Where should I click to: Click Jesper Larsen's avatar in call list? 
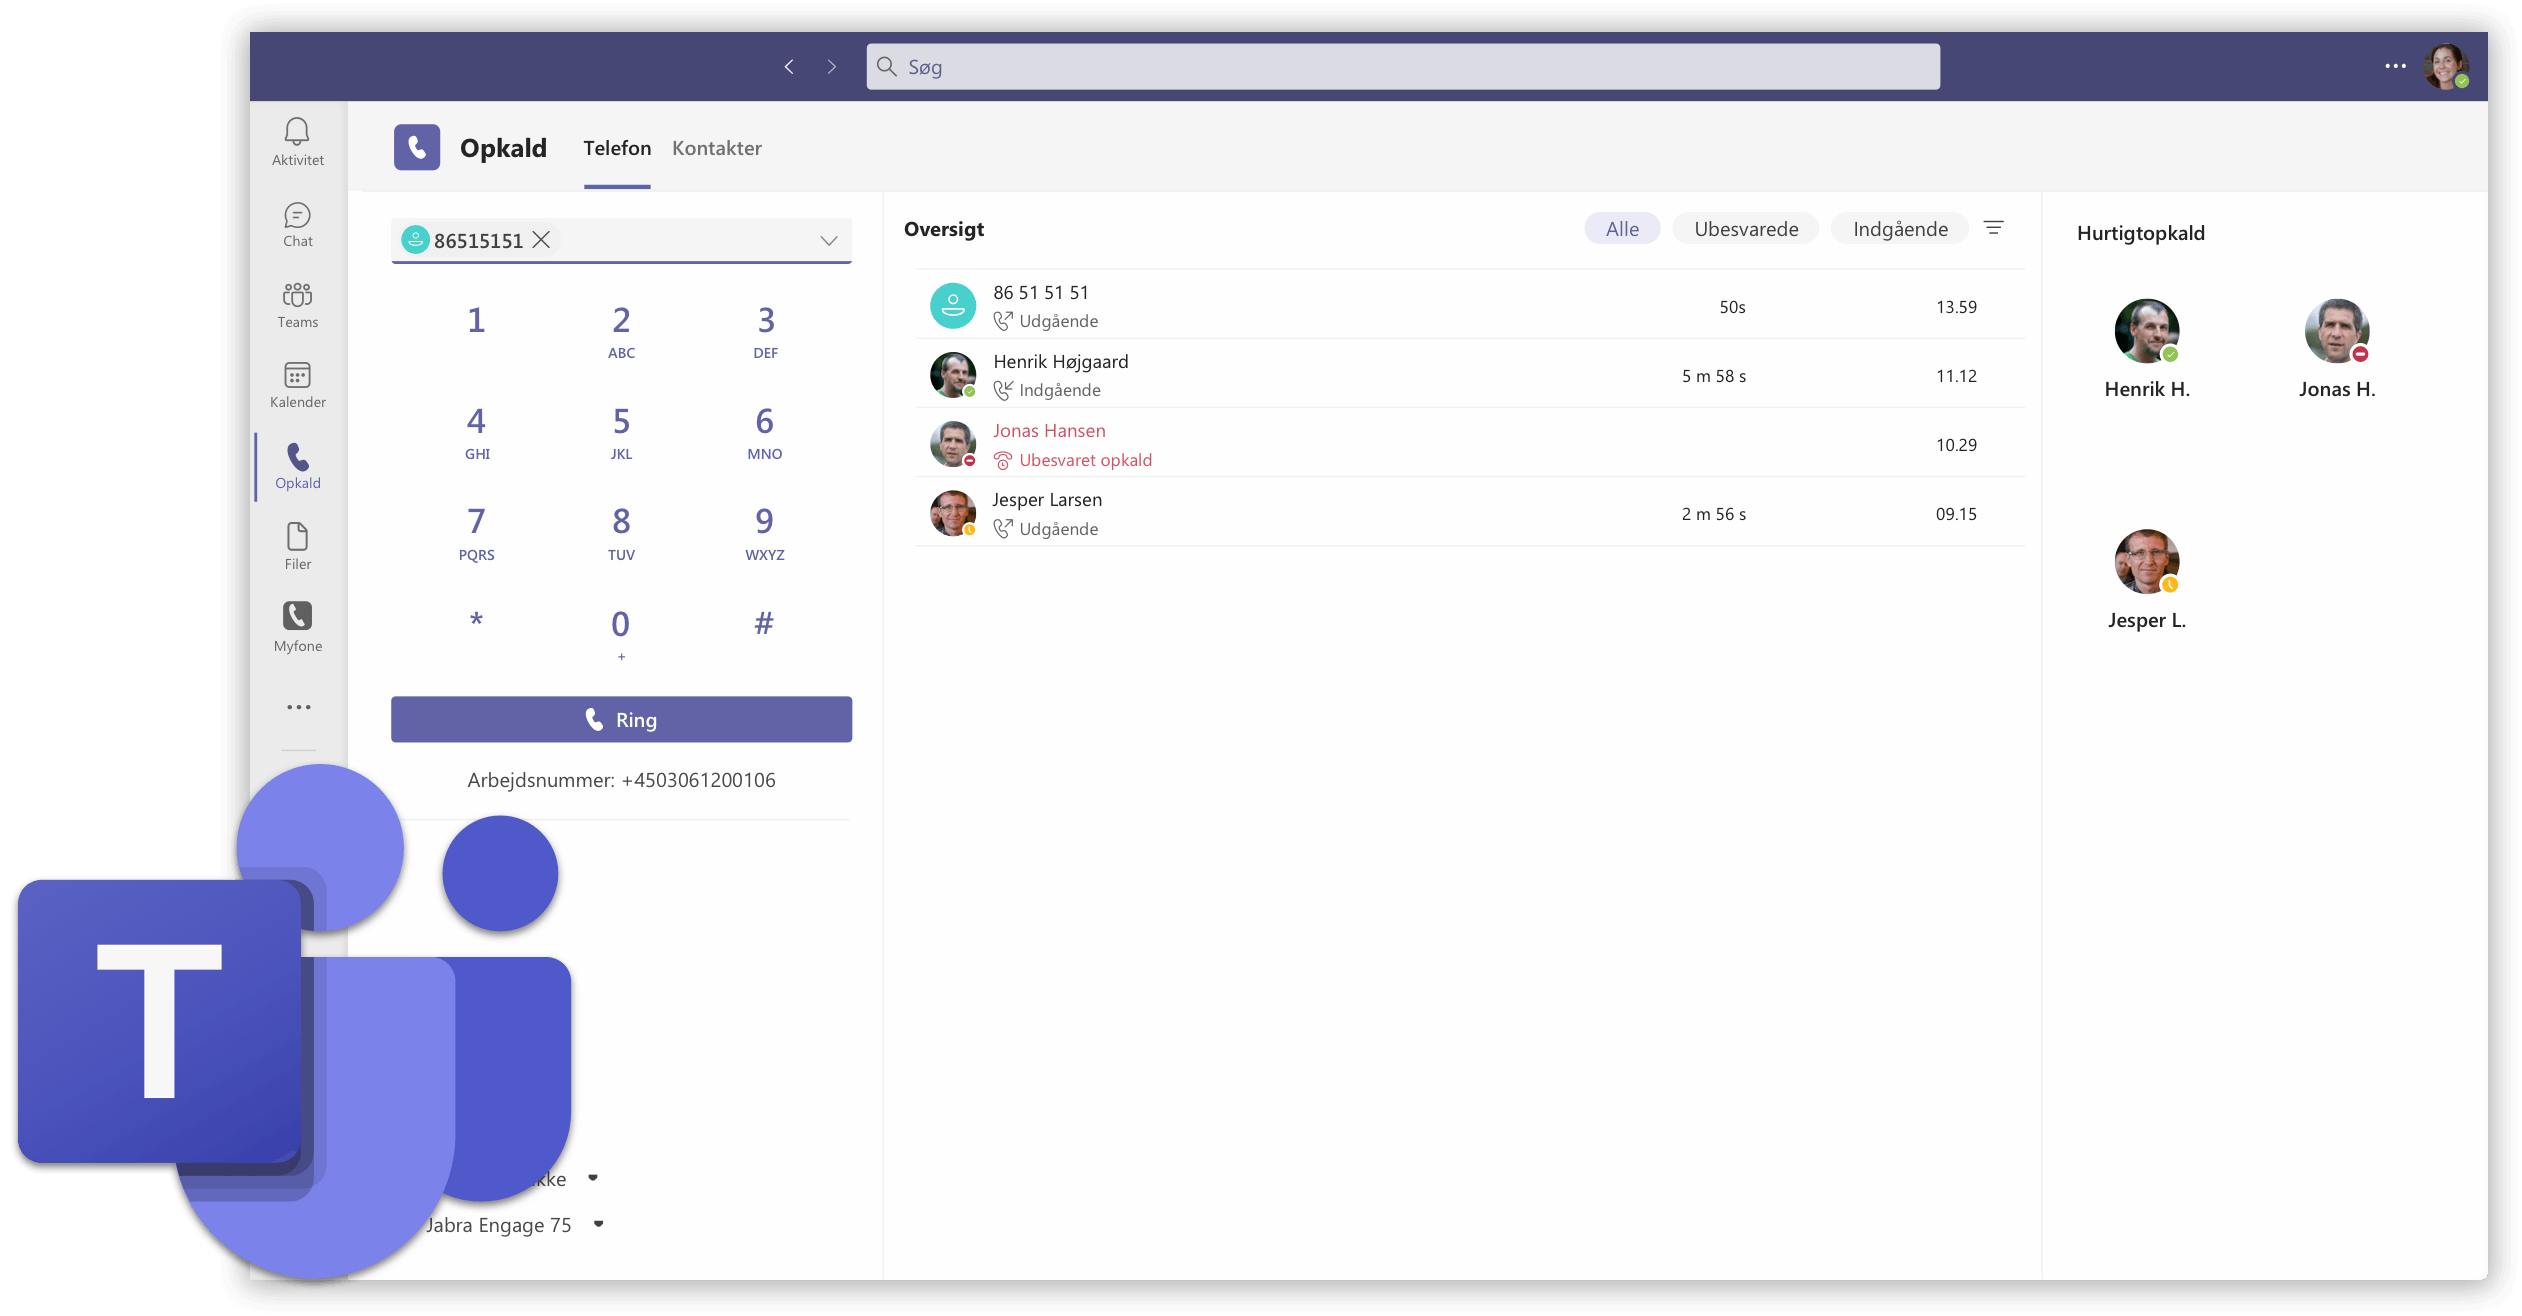click(952, 513)
